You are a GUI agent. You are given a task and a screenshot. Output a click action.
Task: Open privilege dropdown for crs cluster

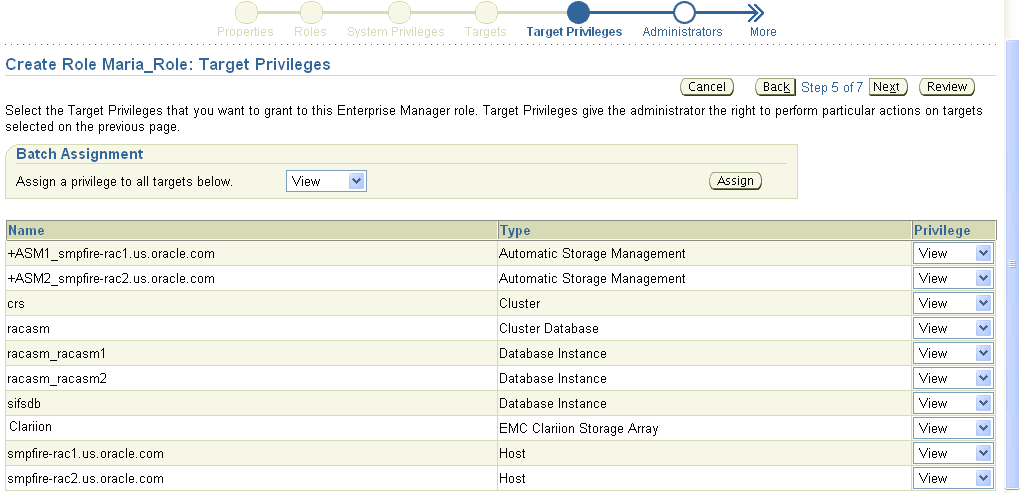[952, 303]
